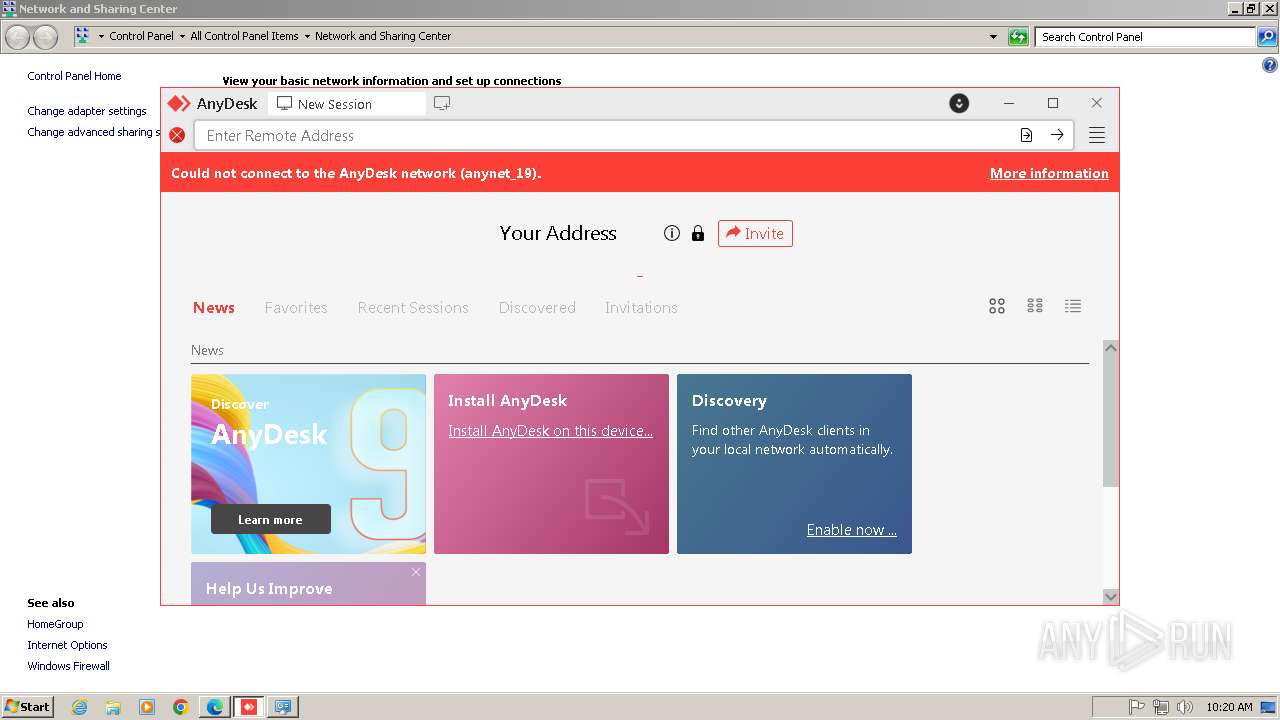Go back in Control Panel window

[18, 37]
